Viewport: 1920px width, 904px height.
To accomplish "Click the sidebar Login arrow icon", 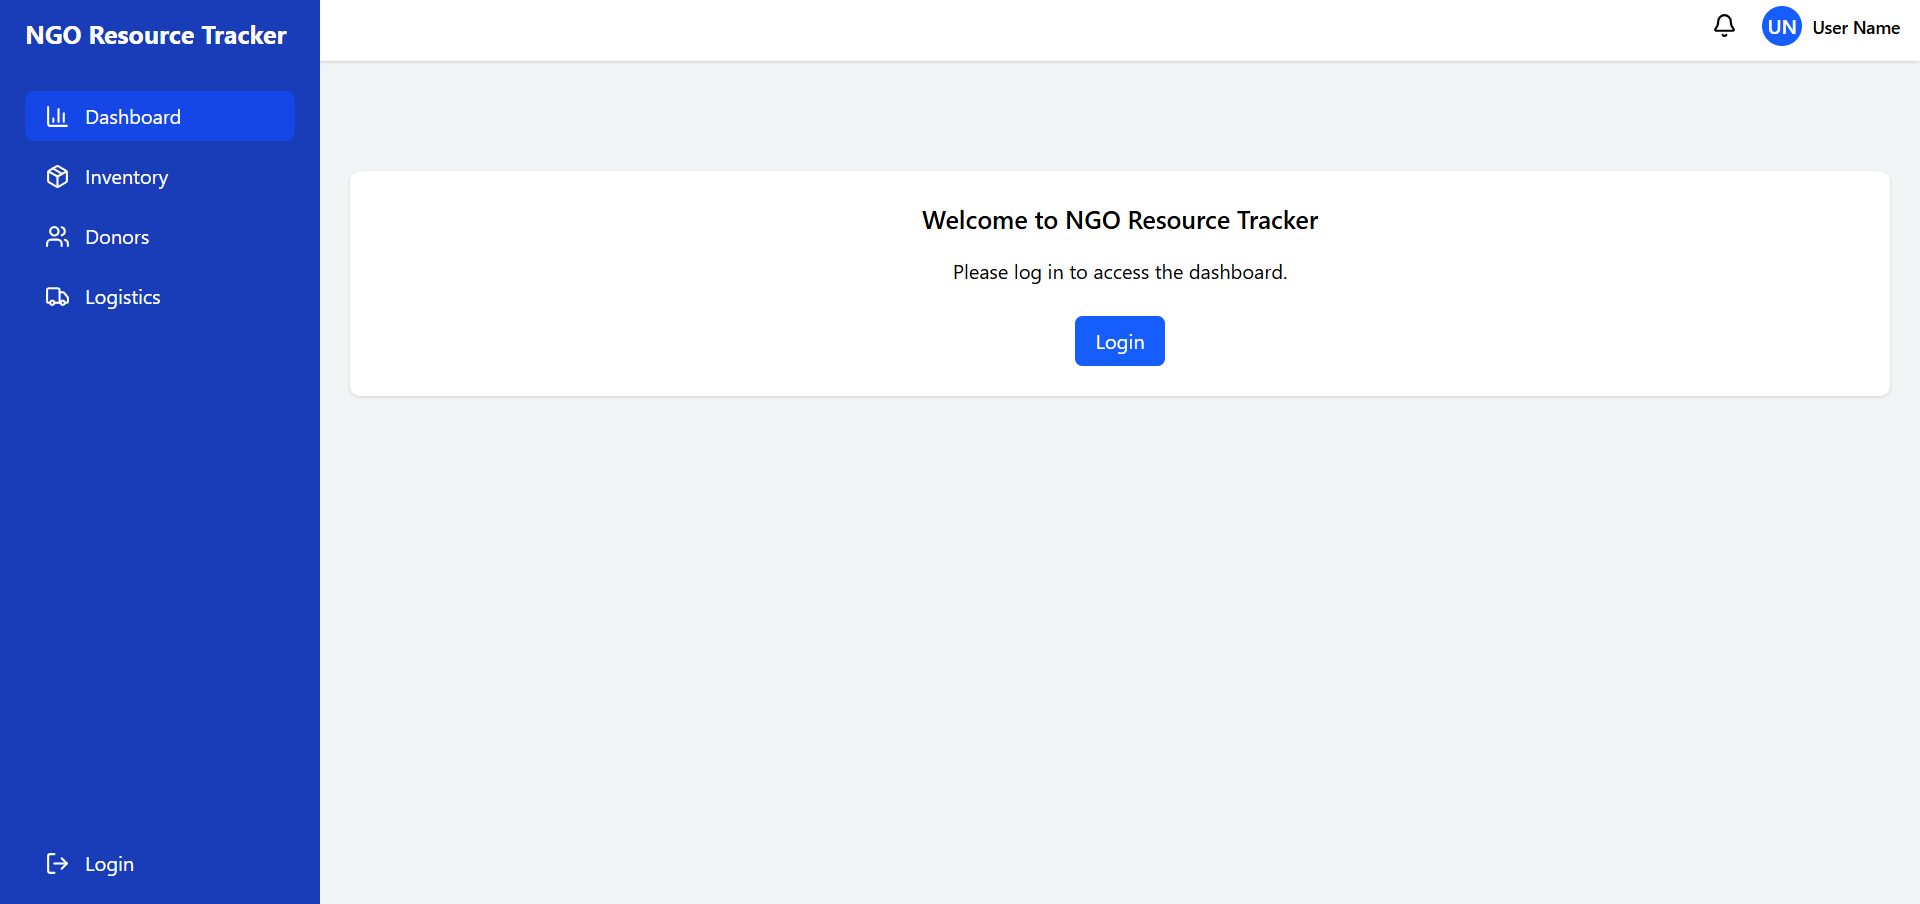I will click(57, 864).
